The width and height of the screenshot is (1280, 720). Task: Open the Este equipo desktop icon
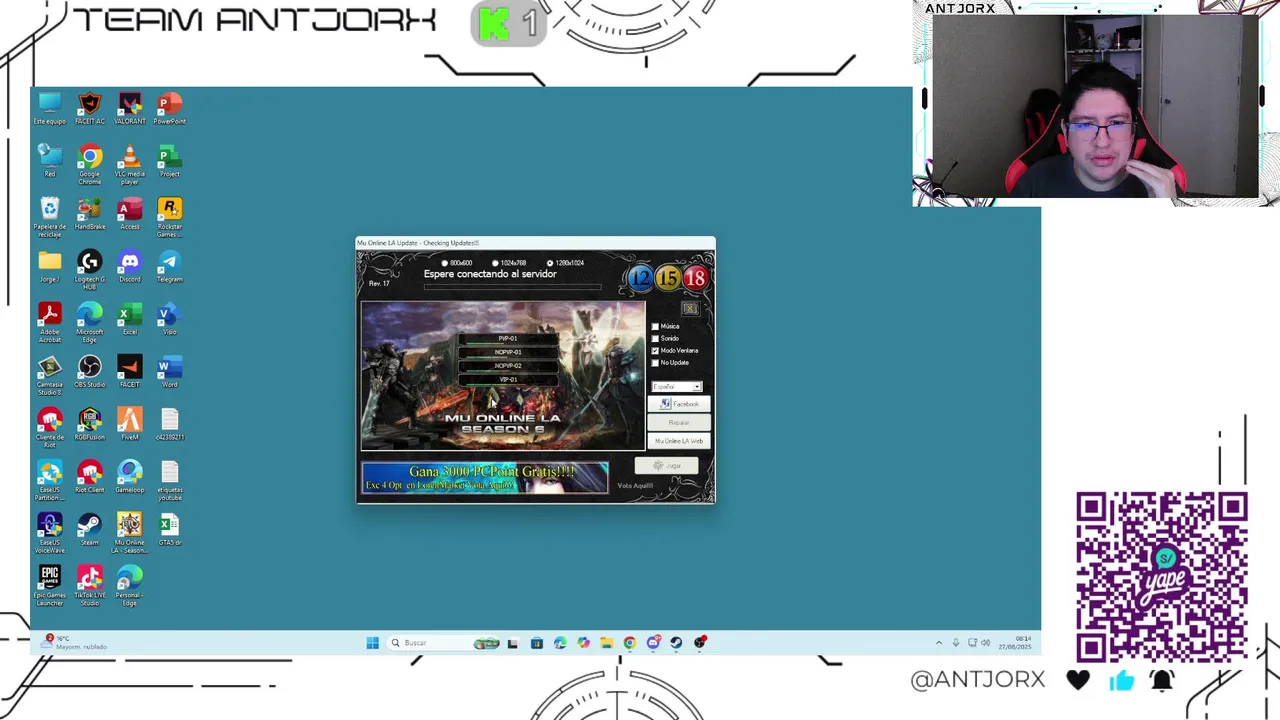pyautogui.click(x=50, y=108)
